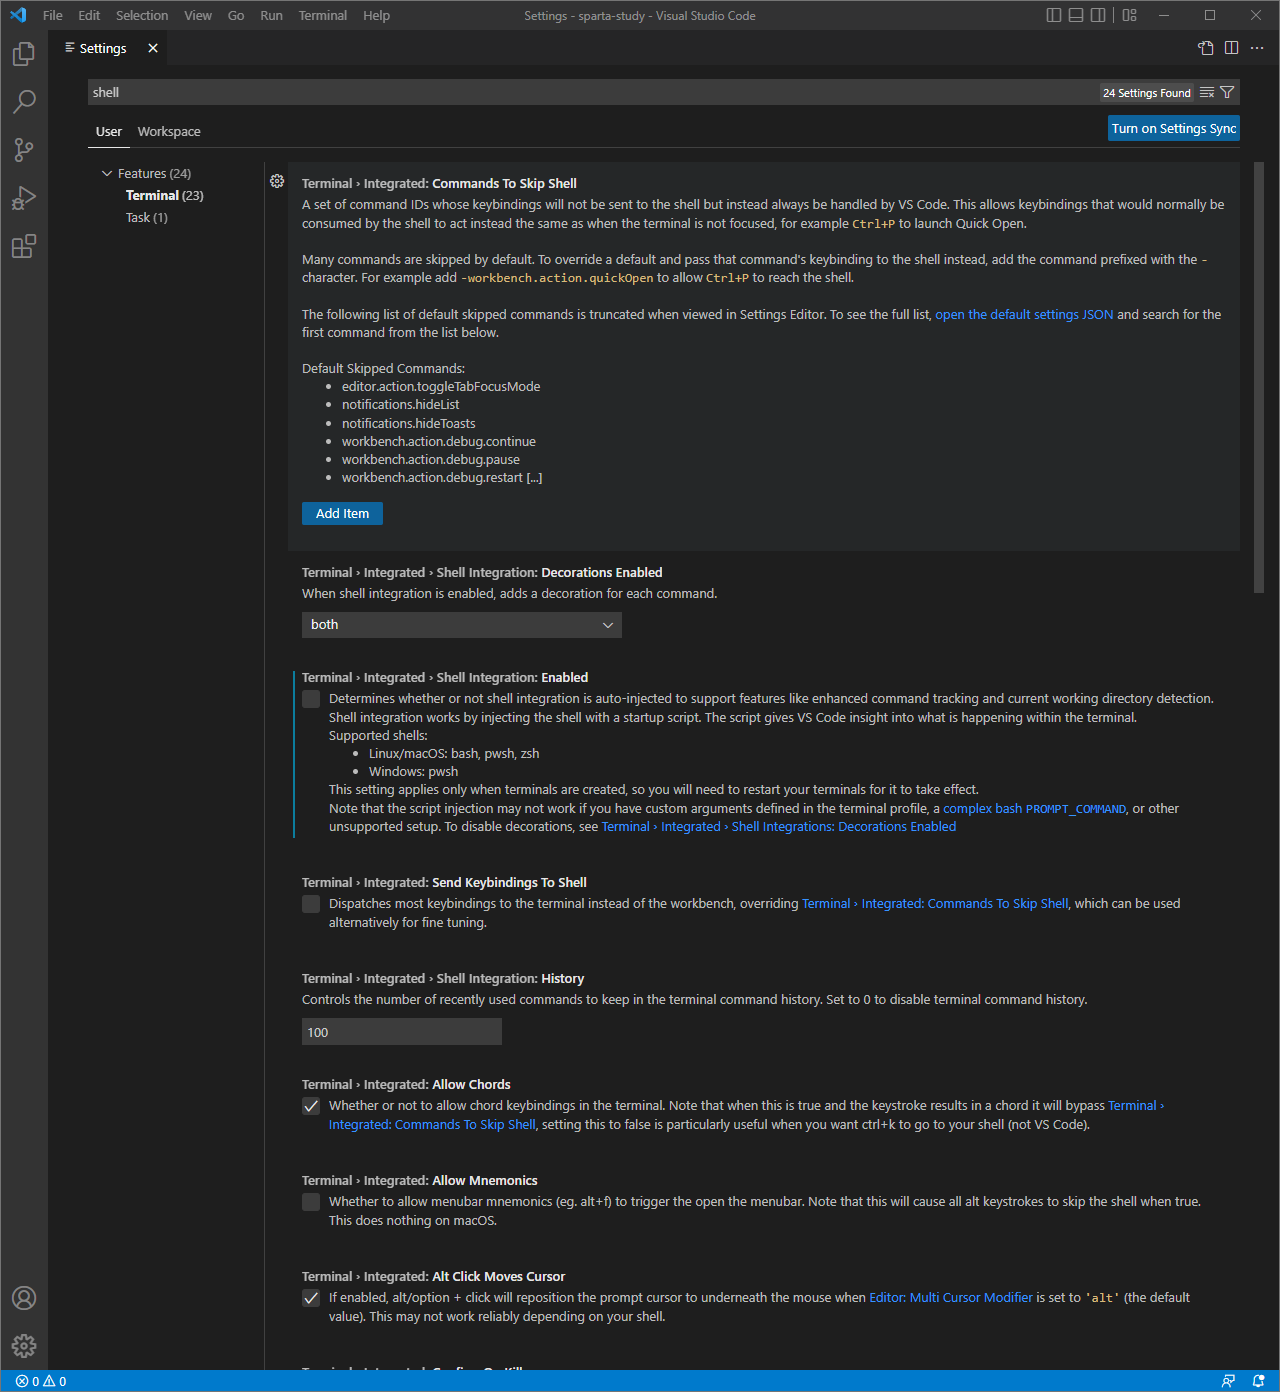Click the notifications.hideList list entry
This screenshot has width=1280, height=1392.
401,405
